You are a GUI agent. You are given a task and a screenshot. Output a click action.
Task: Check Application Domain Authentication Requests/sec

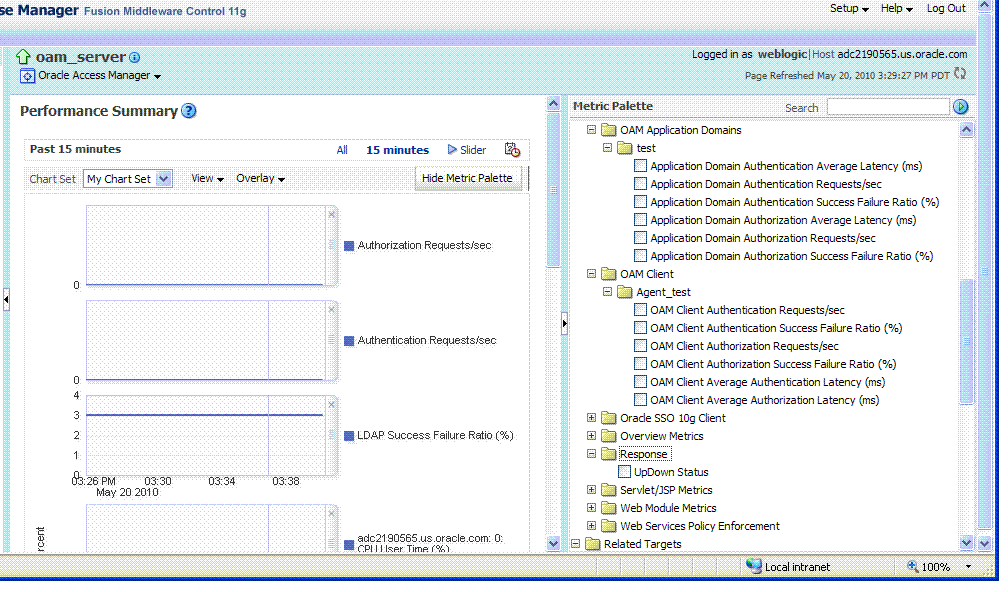tap(640, 184)
